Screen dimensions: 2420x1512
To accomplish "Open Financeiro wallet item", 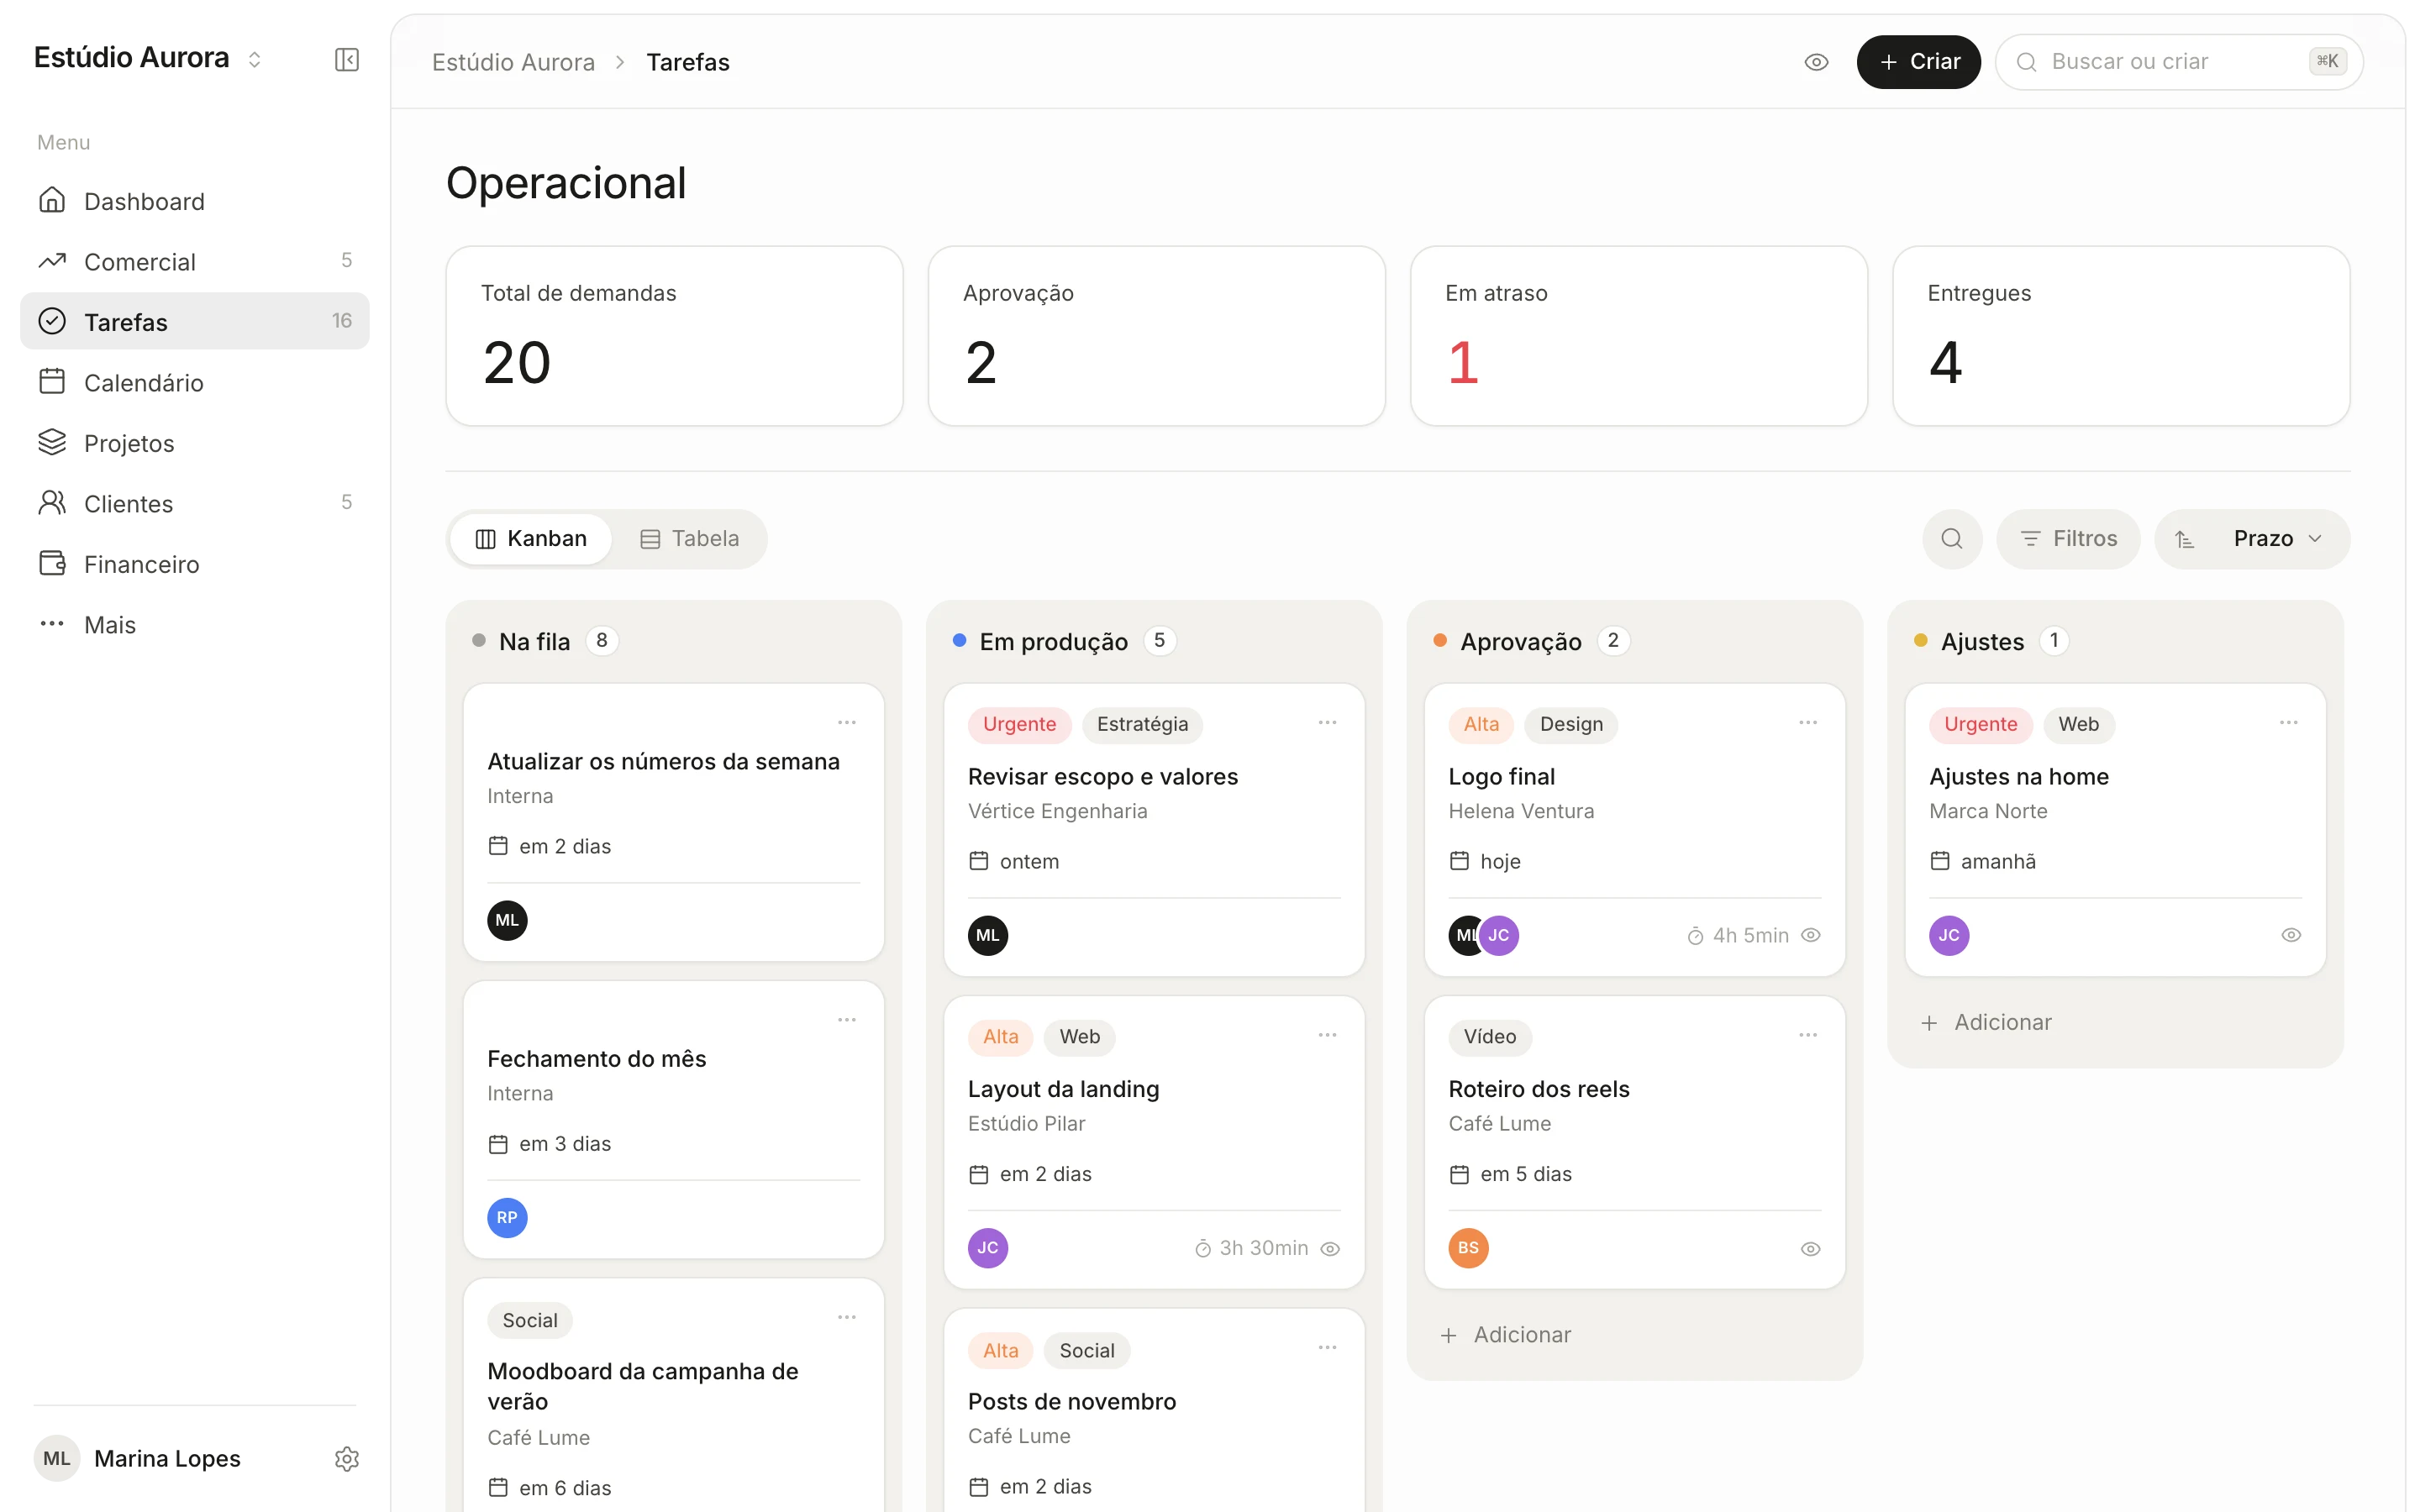I will pos(194,564).
